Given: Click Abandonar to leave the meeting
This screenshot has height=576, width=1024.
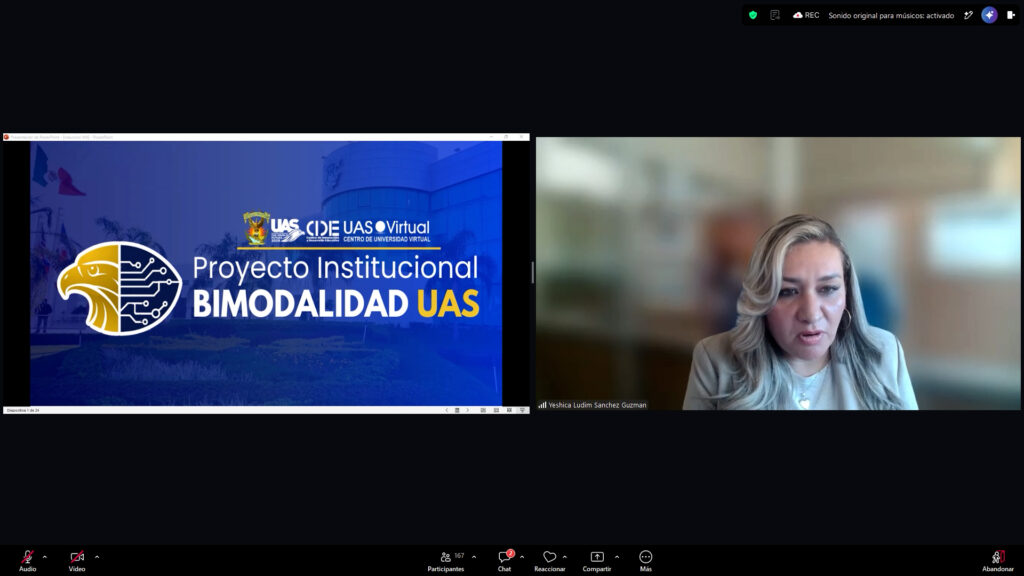Looking at the screenshot, I should pos(998,560).
